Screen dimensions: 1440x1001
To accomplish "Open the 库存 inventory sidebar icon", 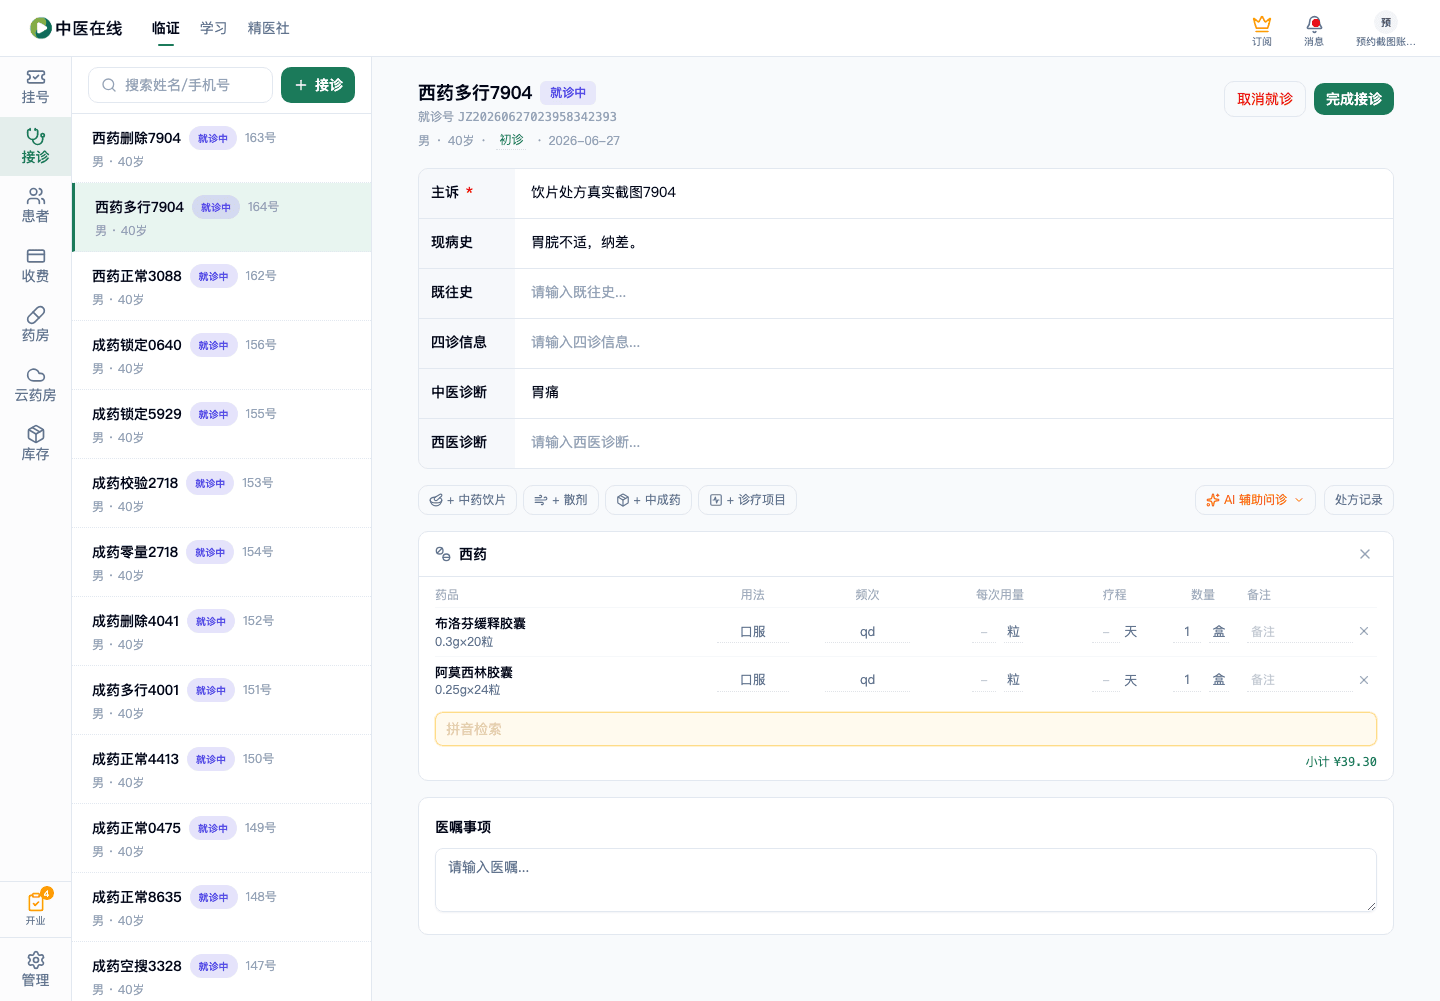I will (35, 444).
